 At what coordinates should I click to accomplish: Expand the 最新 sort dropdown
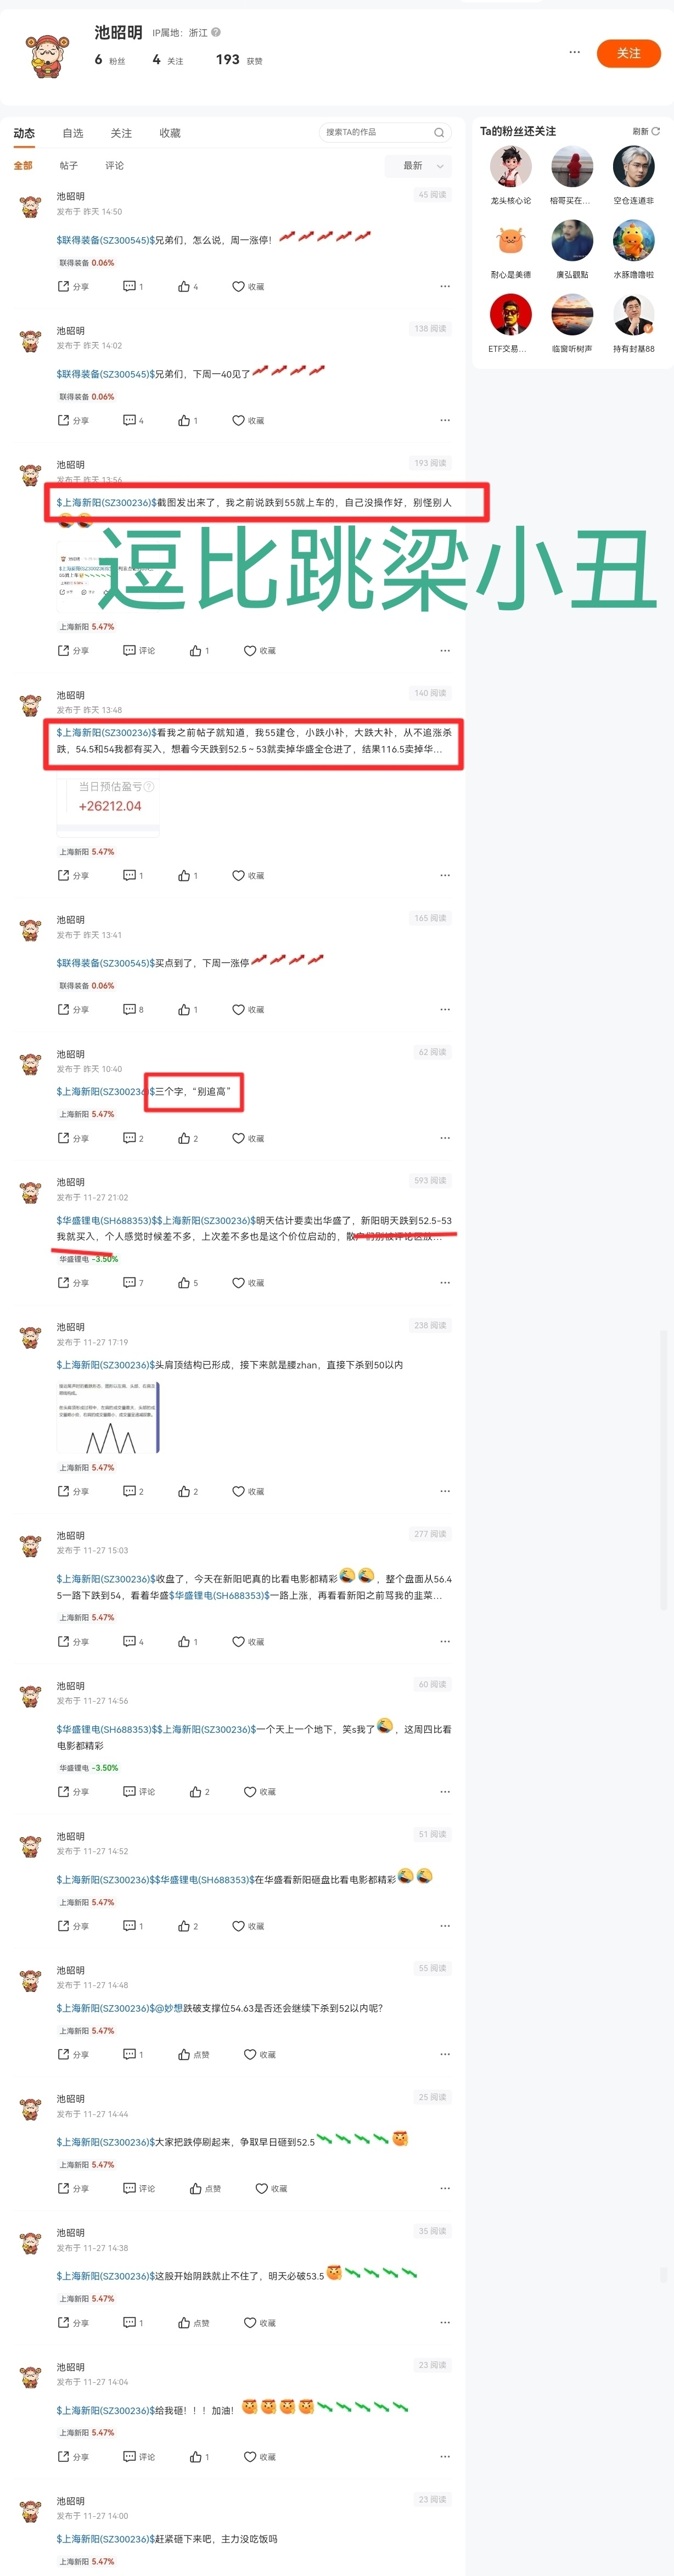coord(418,166)
